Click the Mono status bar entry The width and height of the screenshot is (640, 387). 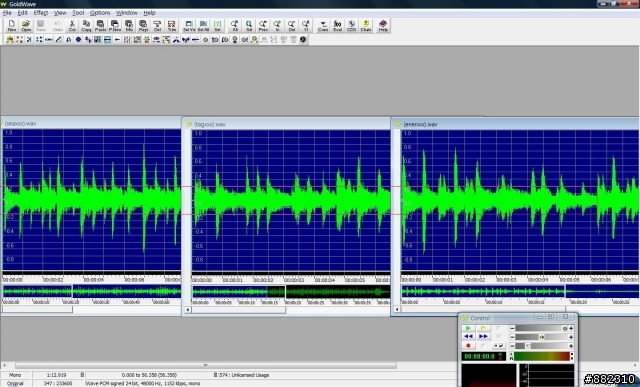(x=15, y=375)
